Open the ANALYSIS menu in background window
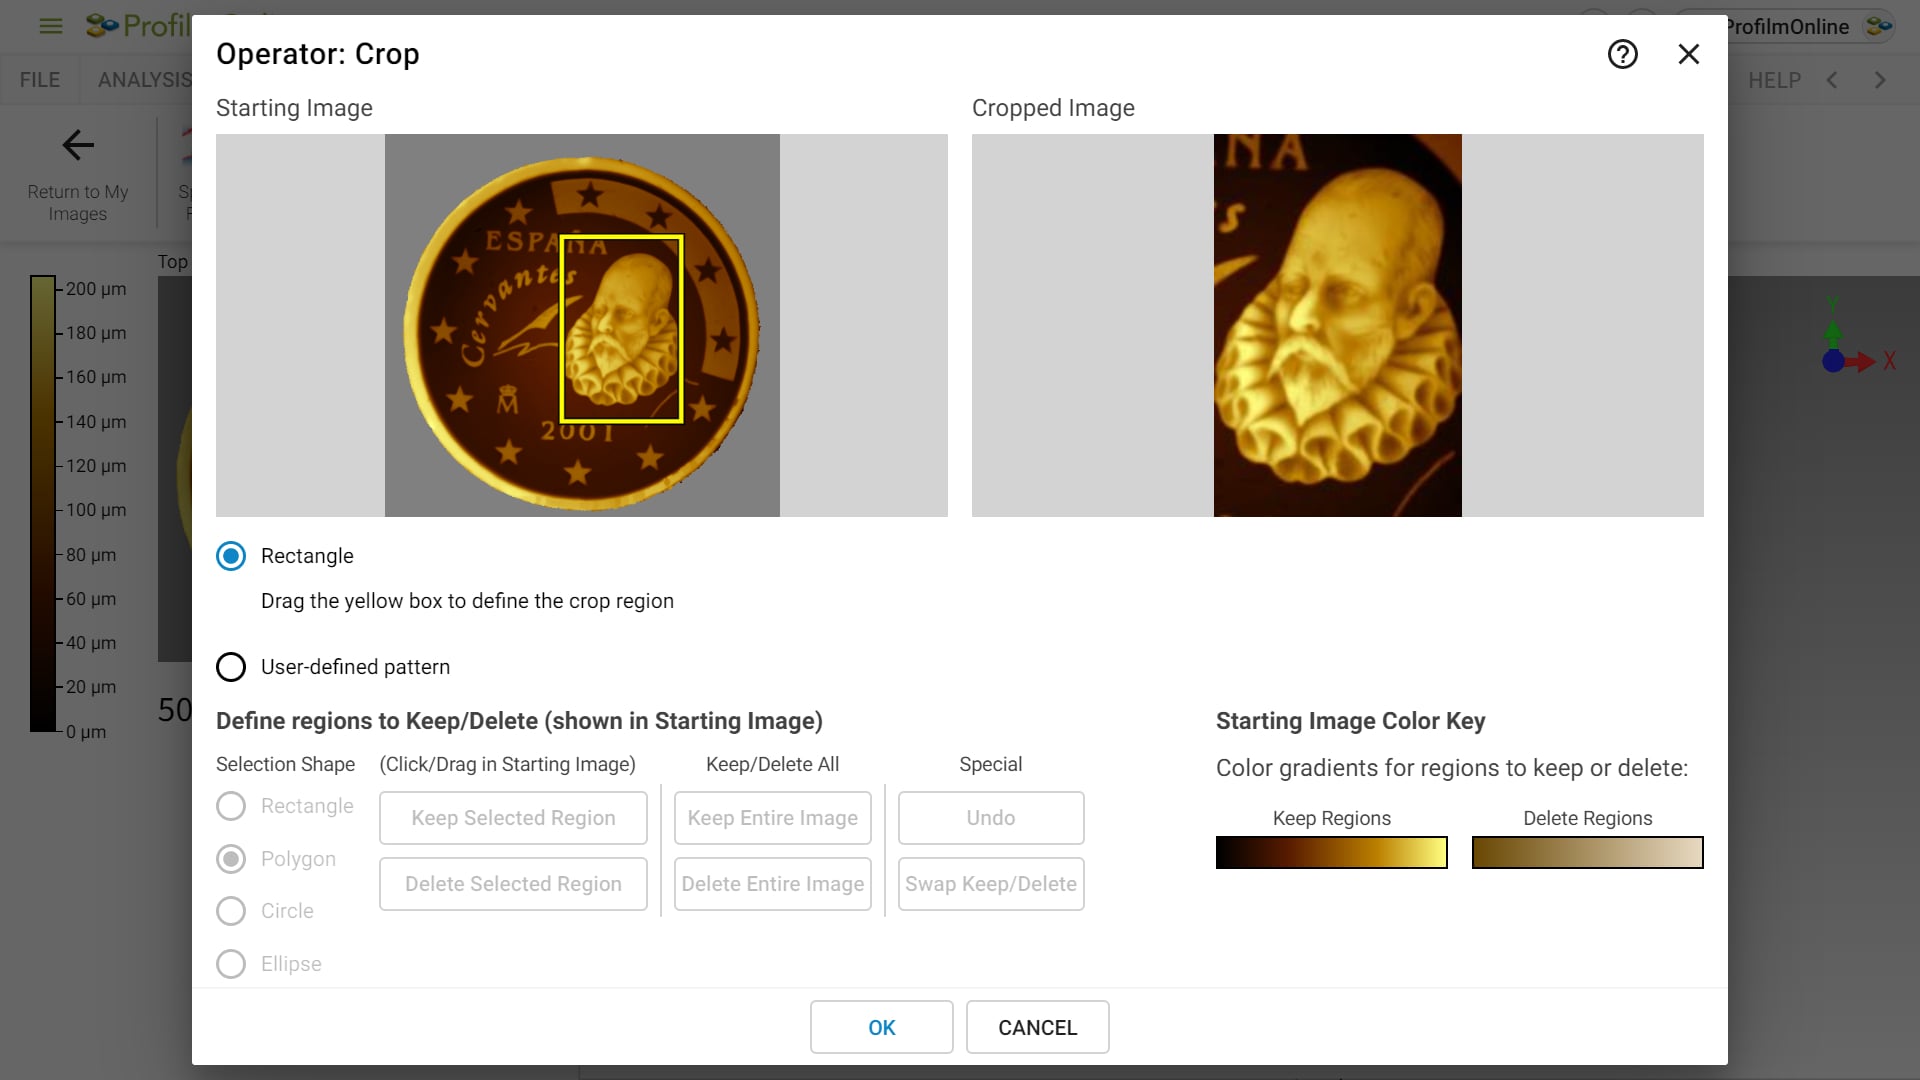 pos(144,80)
